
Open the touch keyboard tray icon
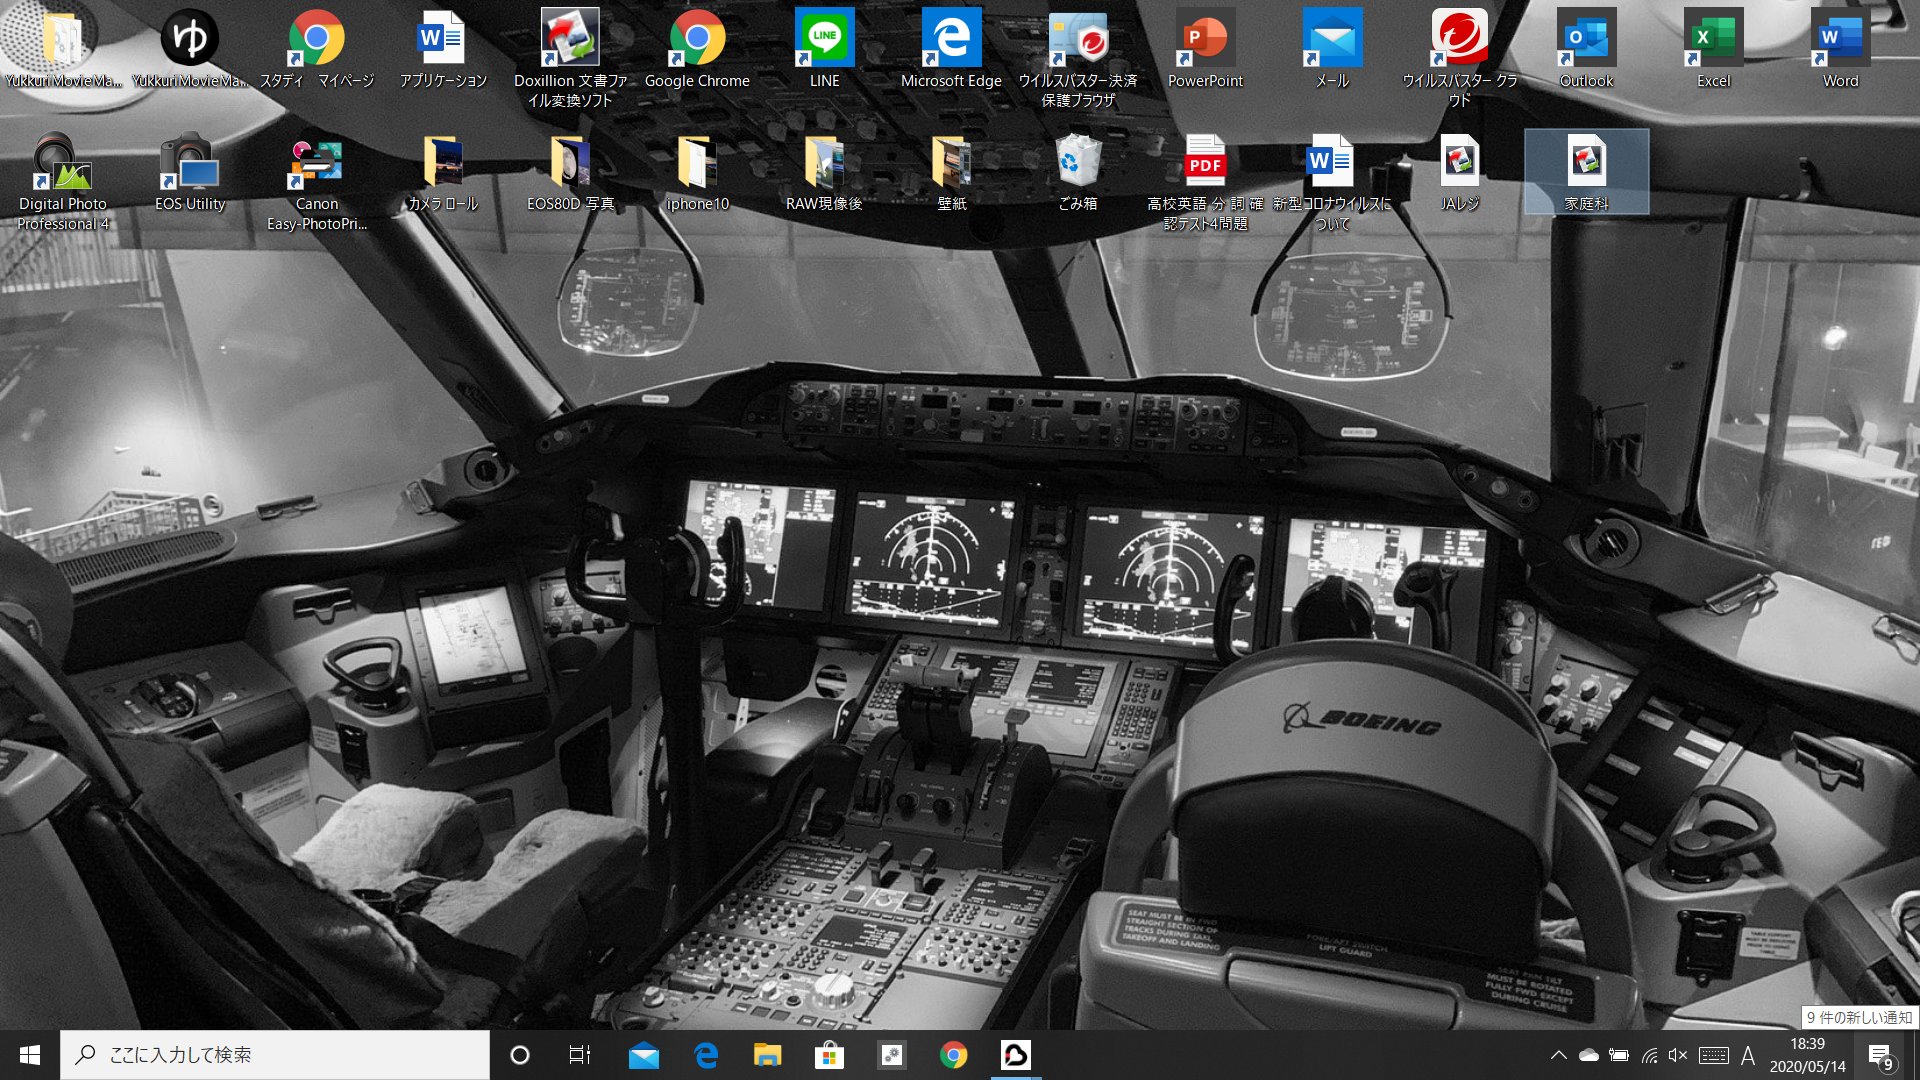coord(1714,1055)
